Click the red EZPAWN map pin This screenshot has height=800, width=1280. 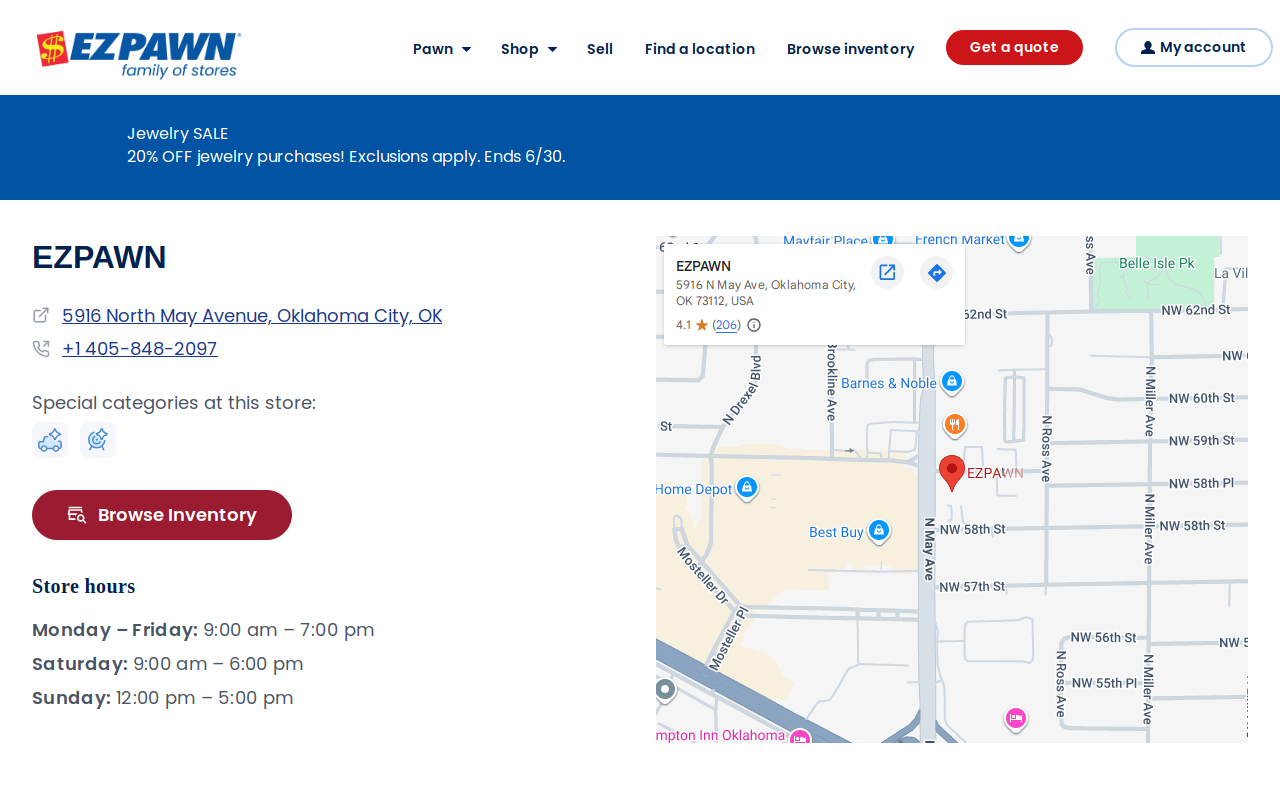(952, 472)
